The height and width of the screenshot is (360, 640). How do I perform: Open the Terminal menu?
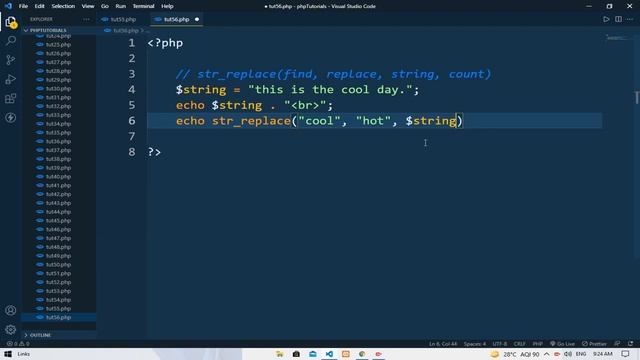pyautogui.click(x=143, y=6)
